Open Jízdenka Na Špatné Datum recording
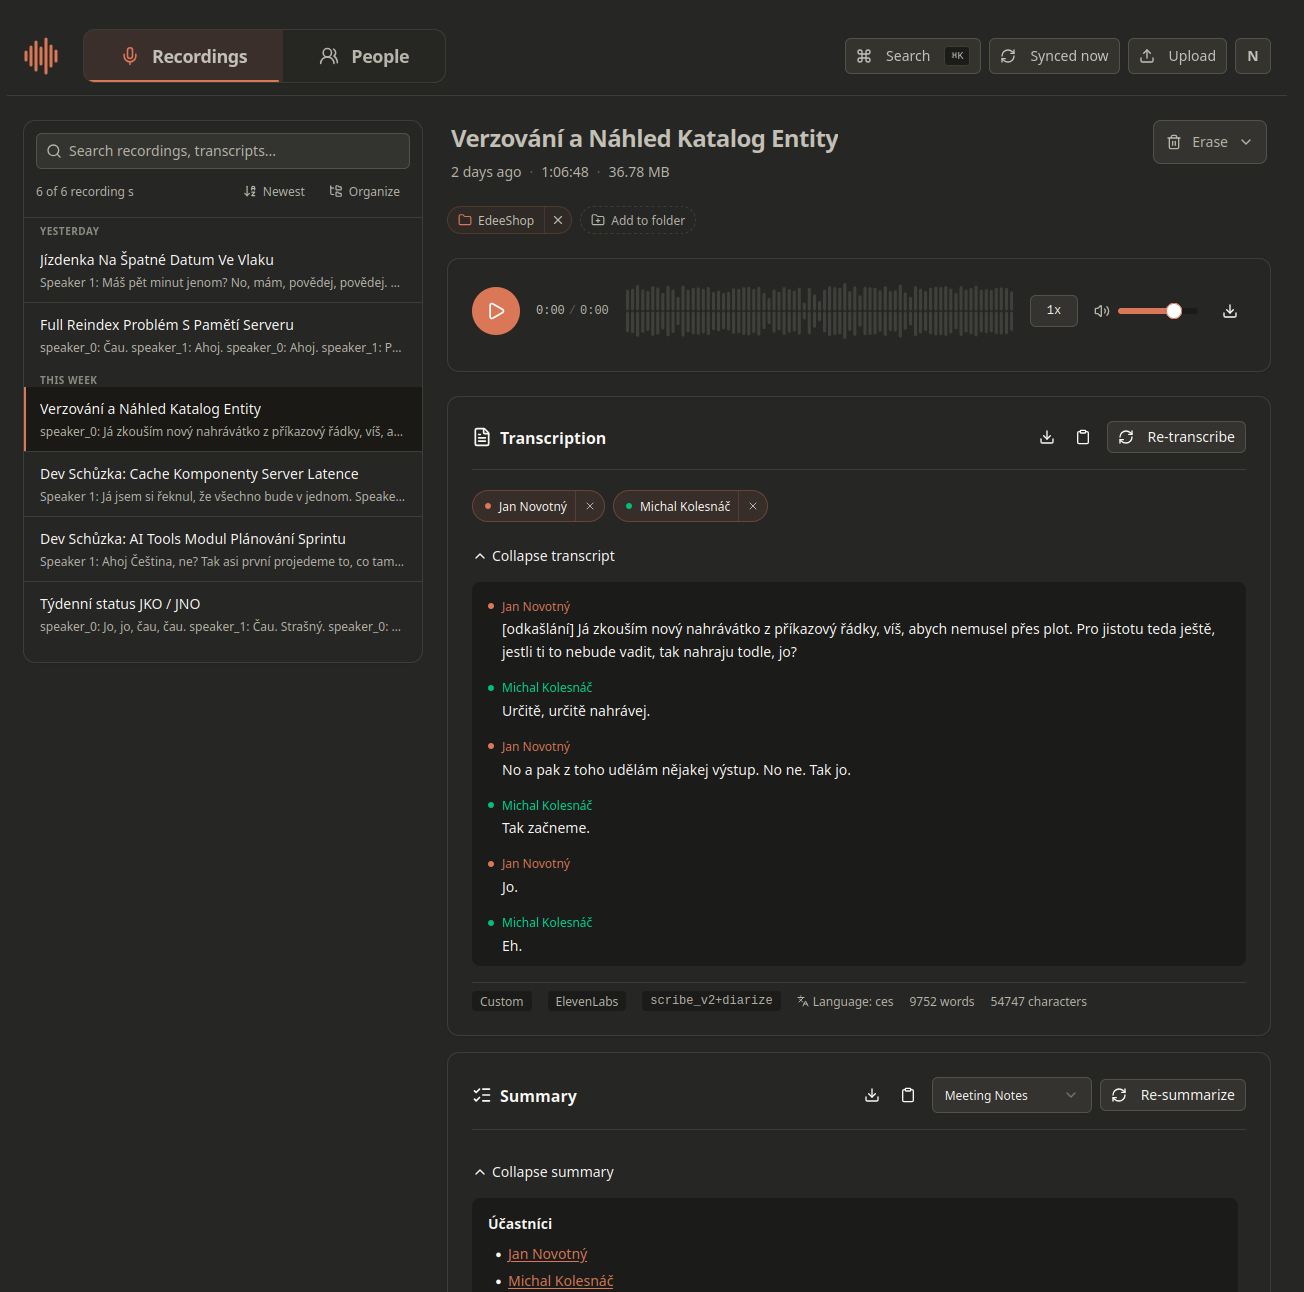The width and height of the screenshot is (1304, 1292). (x=223, y=270)
